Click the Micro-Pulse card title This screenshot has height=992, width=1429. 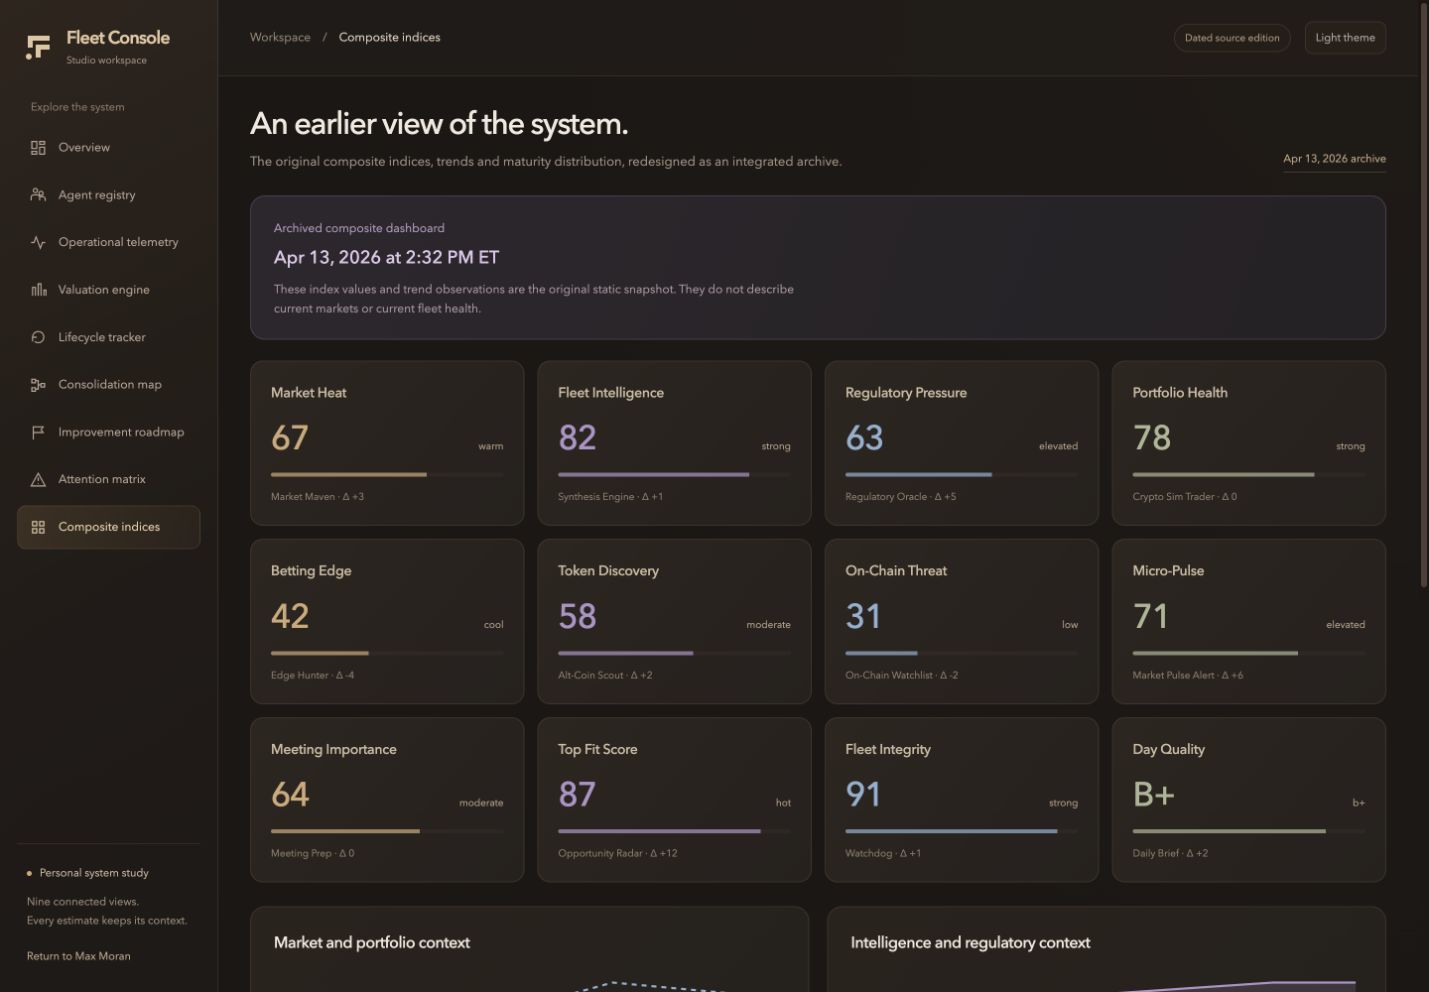point(1168,571)
